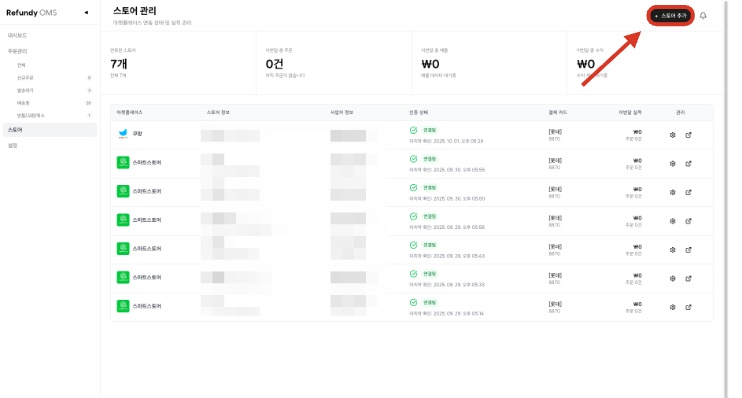Click green connected check icon in 쿠팡 row
Screen dimensions: 742x398
(x=413, y=130)
